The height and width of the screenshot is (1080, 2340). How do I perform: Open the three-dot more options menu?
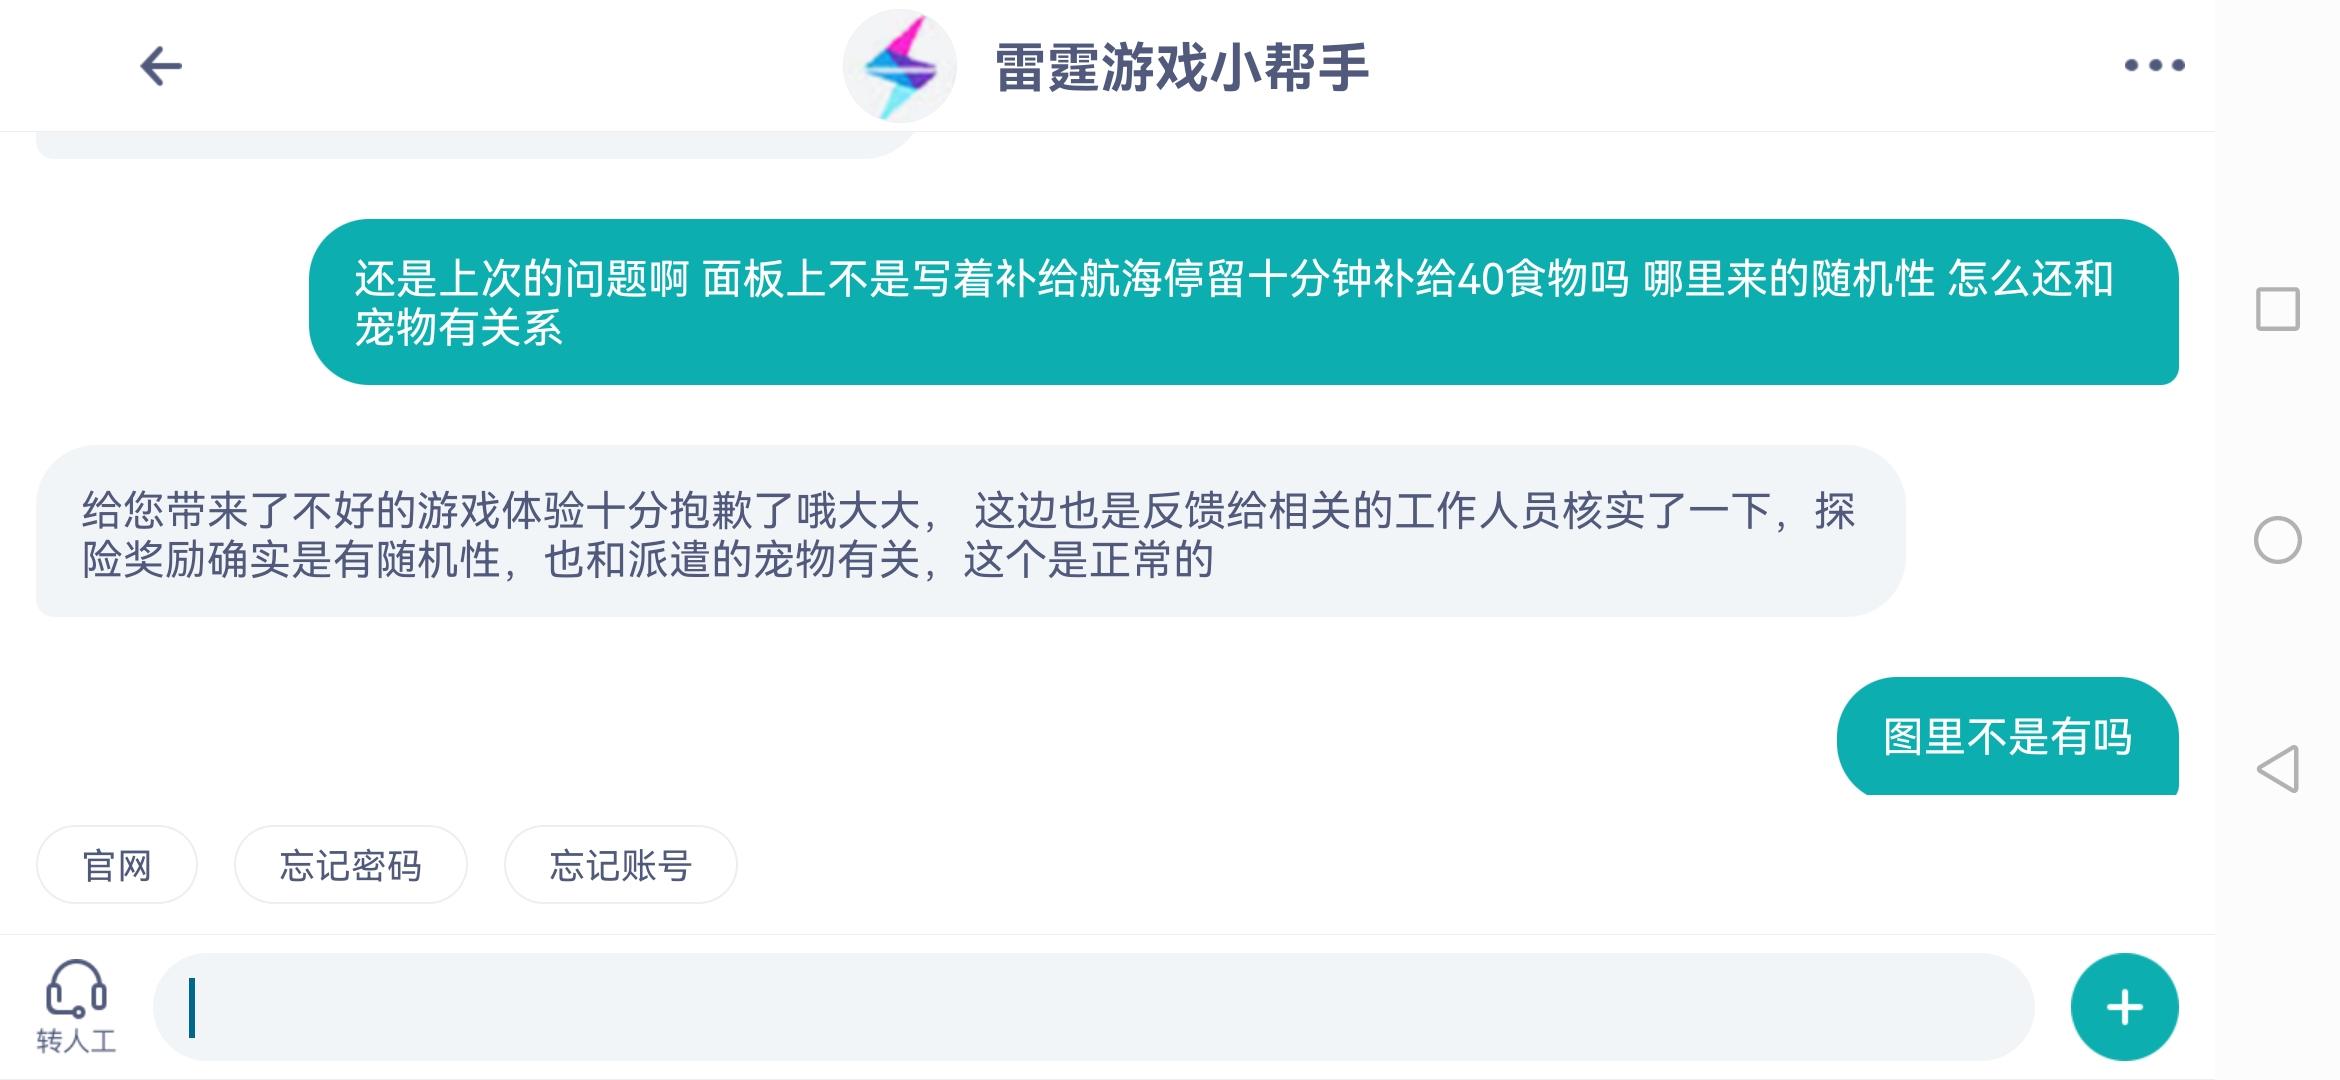coord(2154,66)
